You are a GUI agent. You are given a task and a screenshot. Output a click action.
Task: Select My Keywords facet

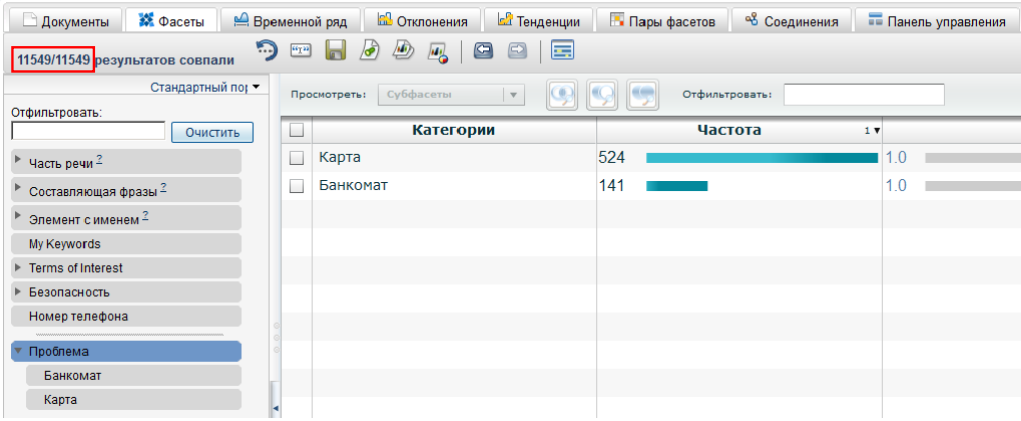(126, 244)
